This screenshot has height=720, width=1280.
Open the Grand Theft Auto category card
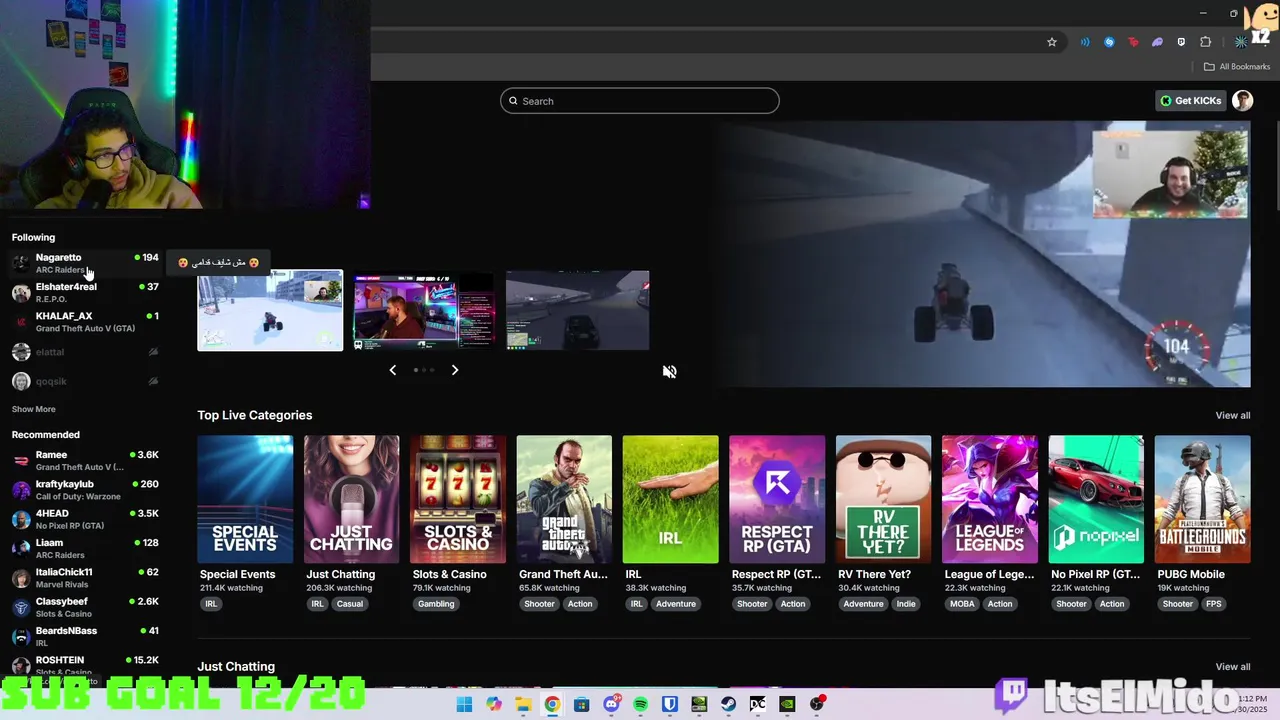tap(564, 499)
